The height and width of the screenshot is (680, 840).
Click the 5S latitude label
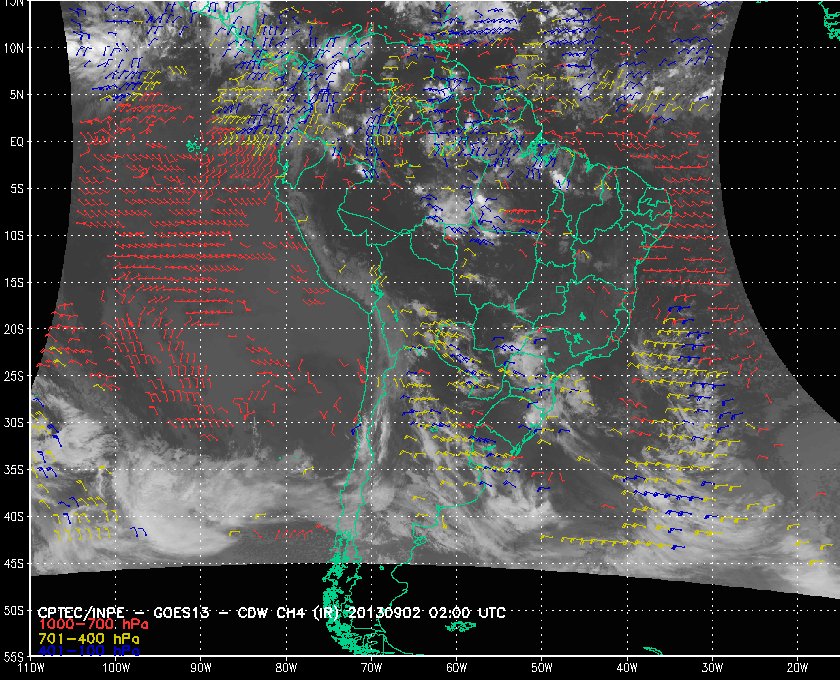pyautogui.click(x=17, y=189)
